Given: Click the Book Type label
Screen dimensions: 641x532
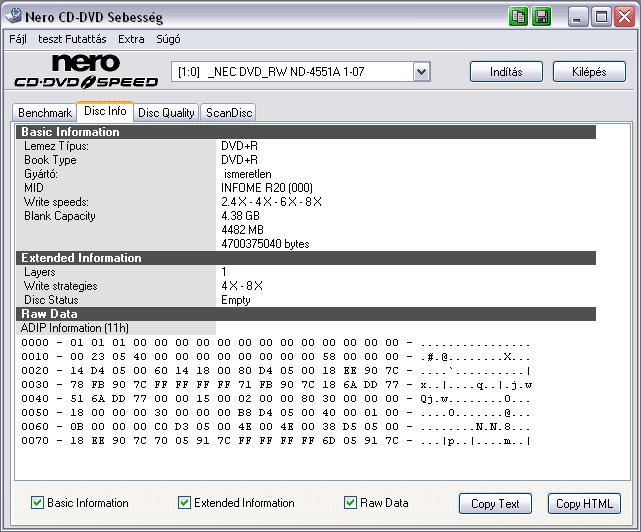Looking at the screenshot, I should [x=50, y=160].
